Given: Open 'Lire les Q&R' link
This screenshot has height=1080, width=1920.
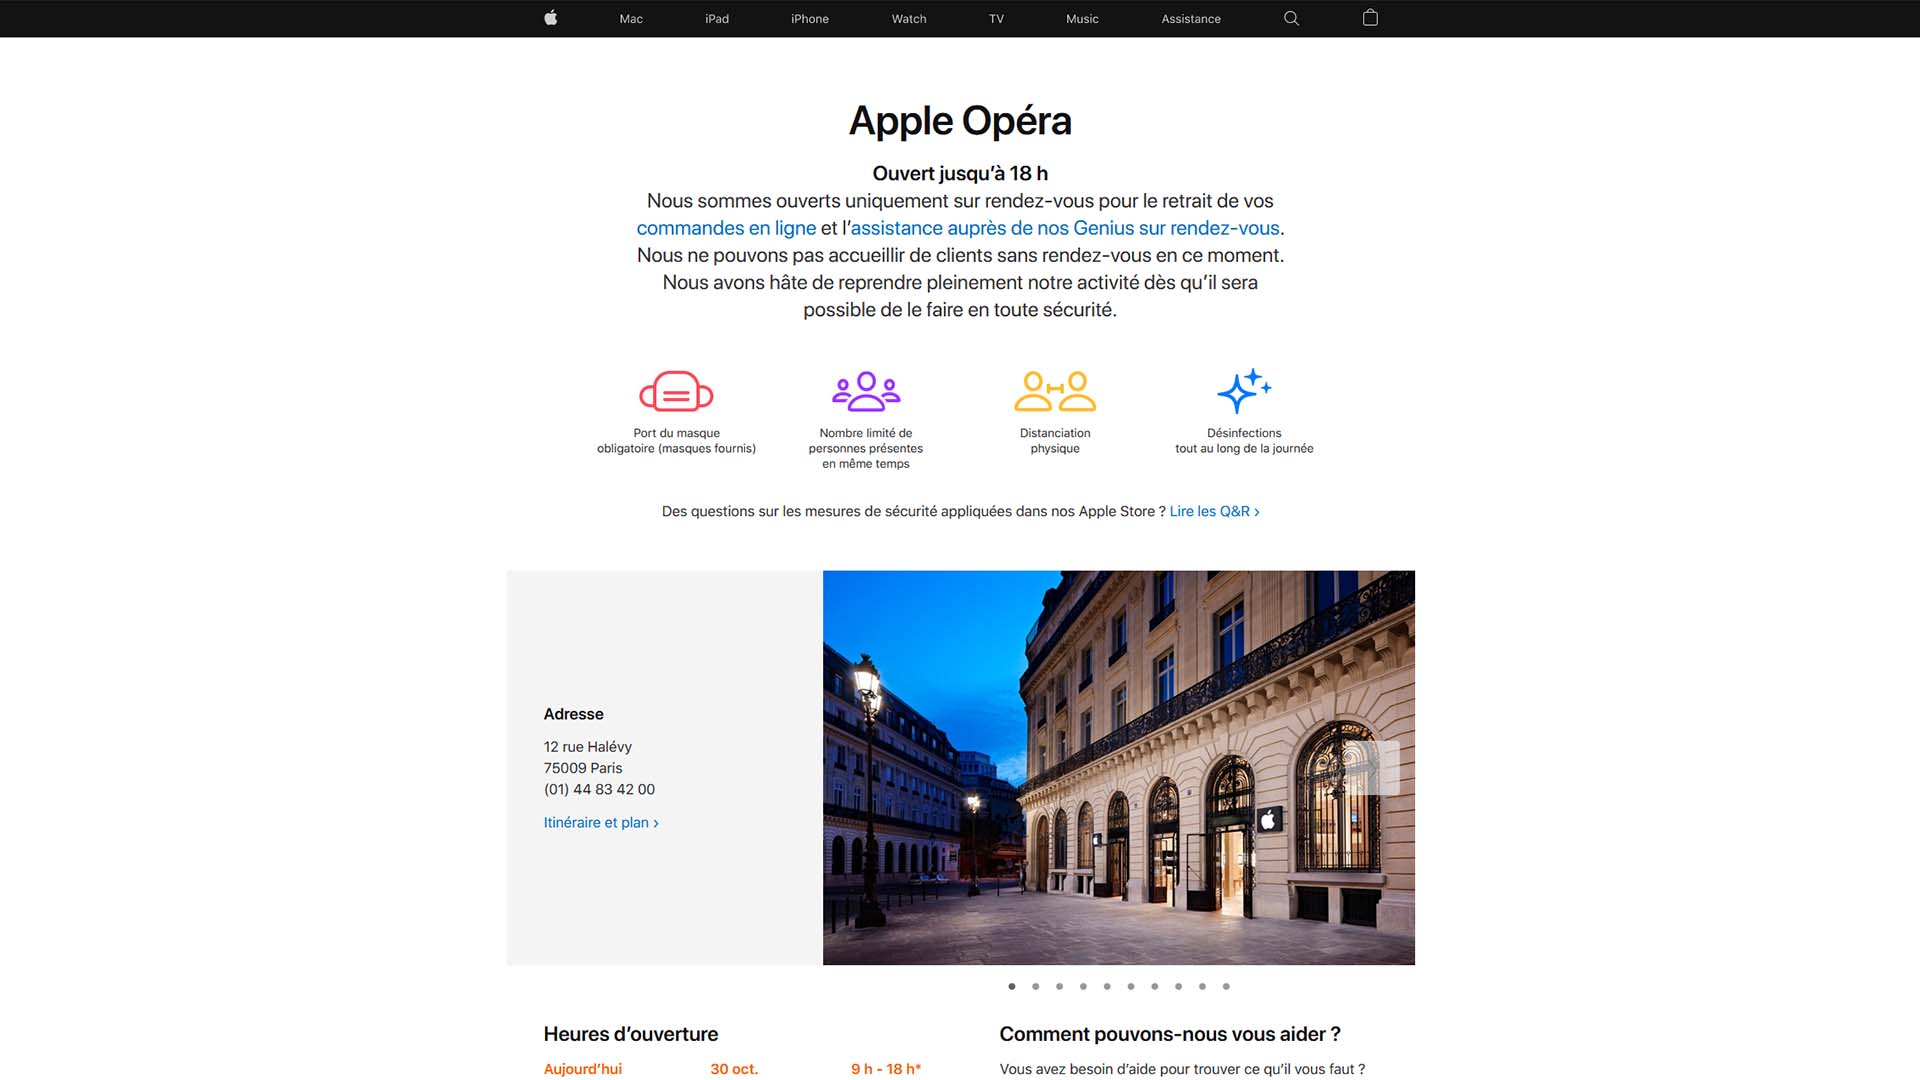Looking at the screenshot, I should coord(1214,511).
